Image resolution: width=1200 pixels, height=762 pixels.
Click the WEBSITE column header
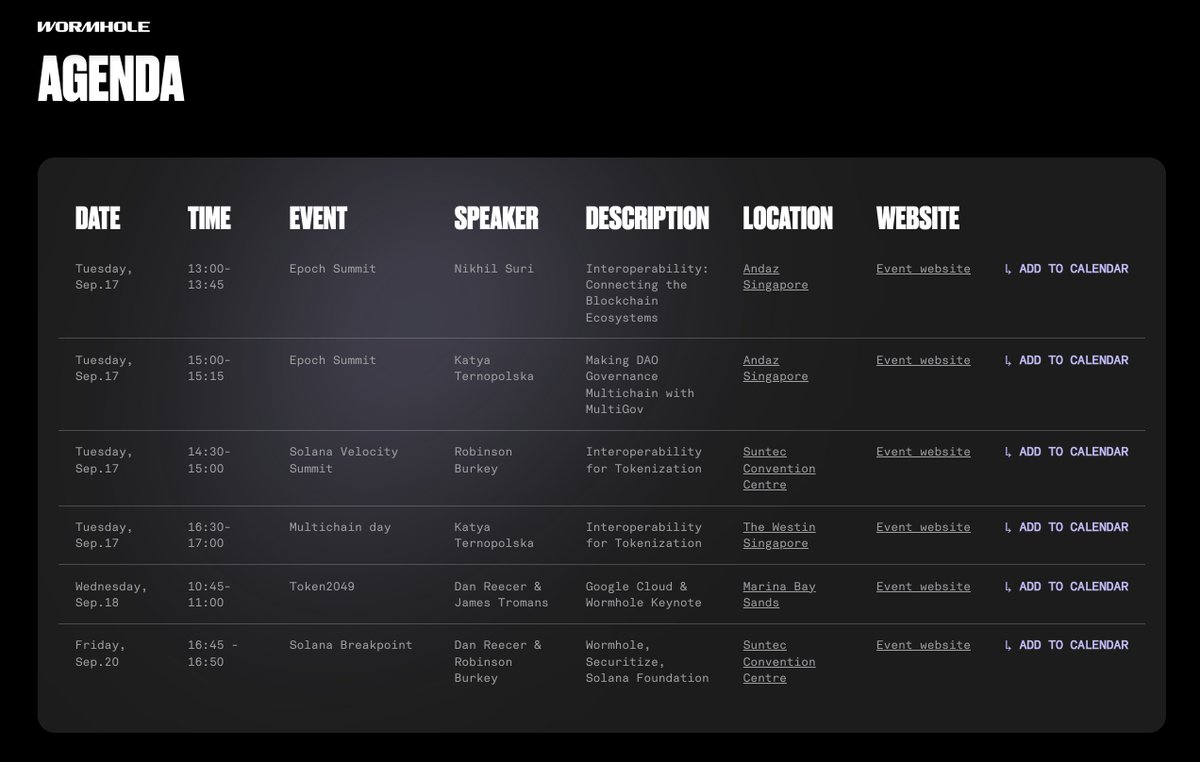pos(918,218)
